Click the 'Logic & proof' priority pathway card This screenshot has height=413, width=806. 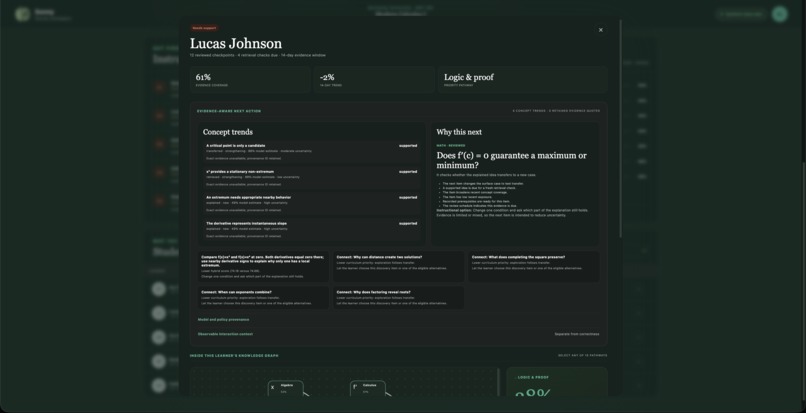(523, 80)
